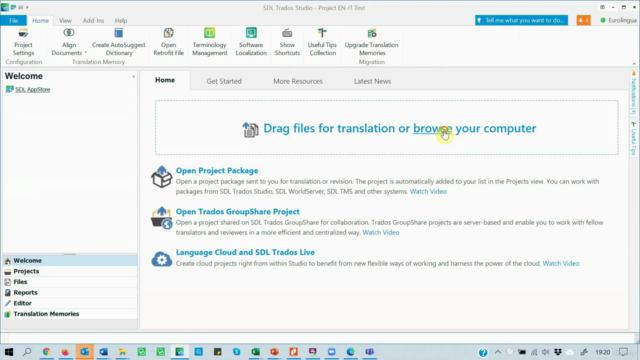Click the browse link to choose files
The height and width of the screenshot is (360, 640).
tap(433, 128)
